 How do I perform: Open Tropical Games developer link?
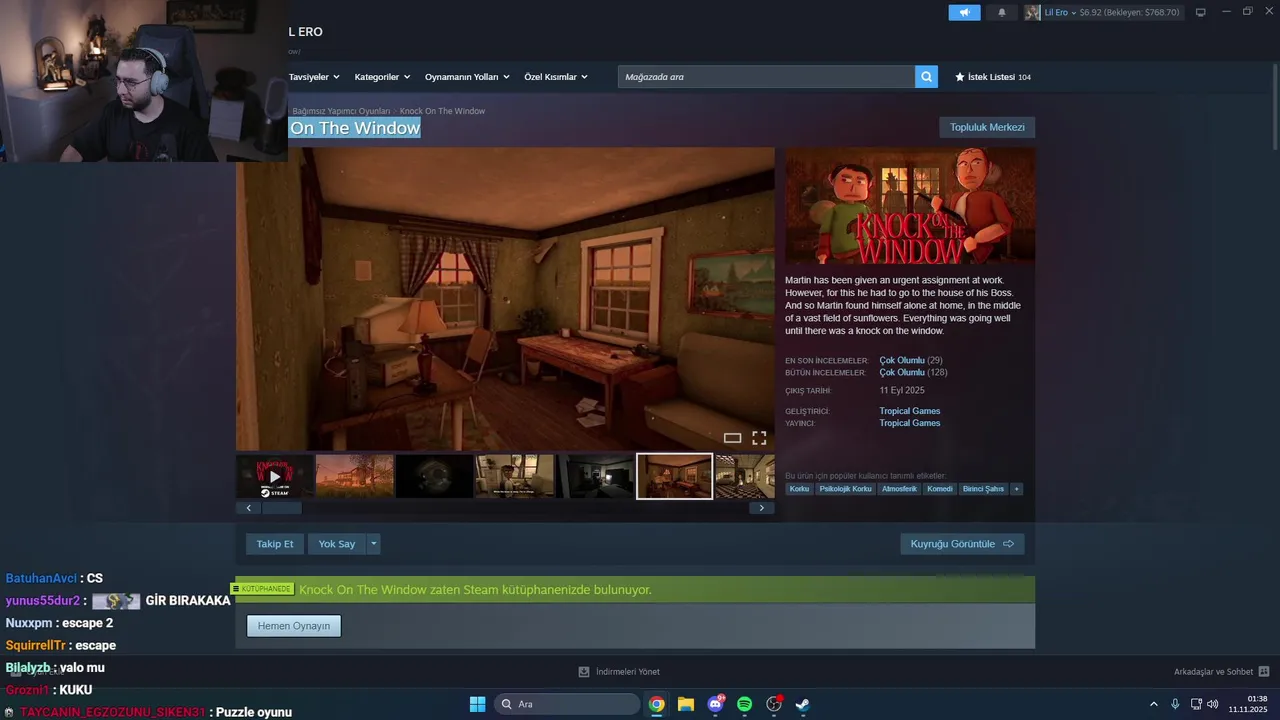[x=910, y=411]
